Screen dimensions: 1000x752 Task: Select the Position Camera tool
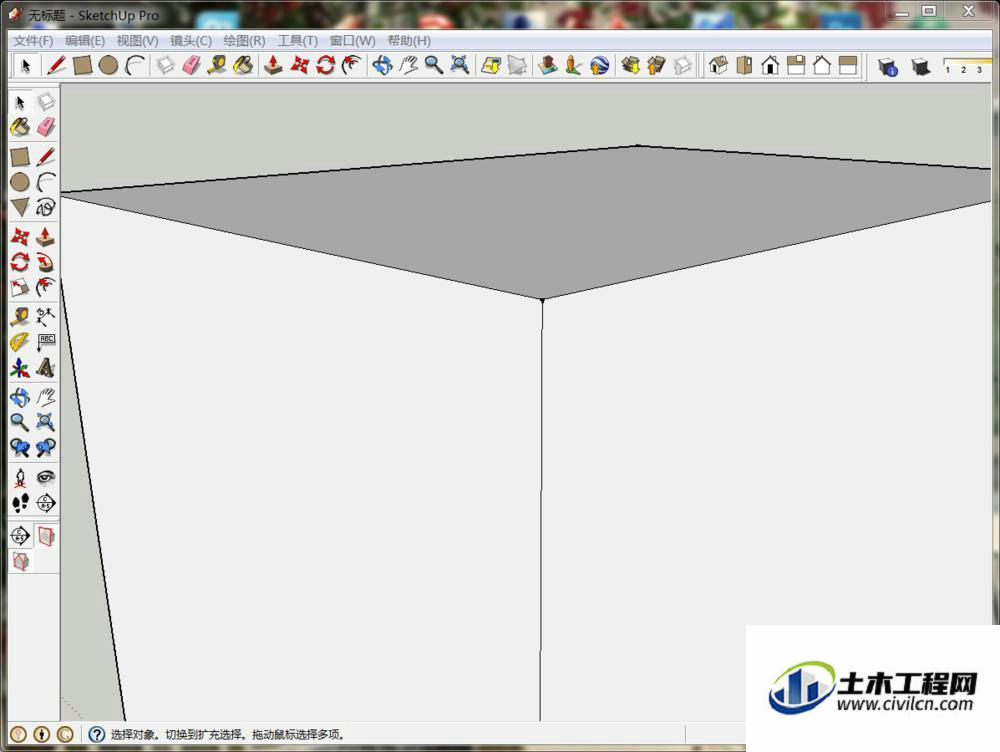(x=20, y=478)
